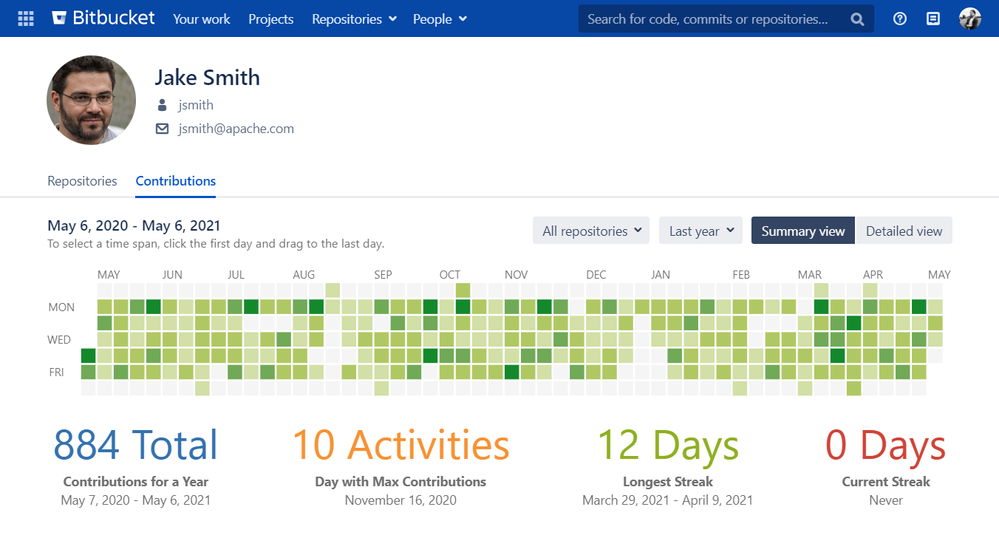Click the 10 Activities statistic
The image size is (999, 541).
pyautogui.click(x=401, y=444)
